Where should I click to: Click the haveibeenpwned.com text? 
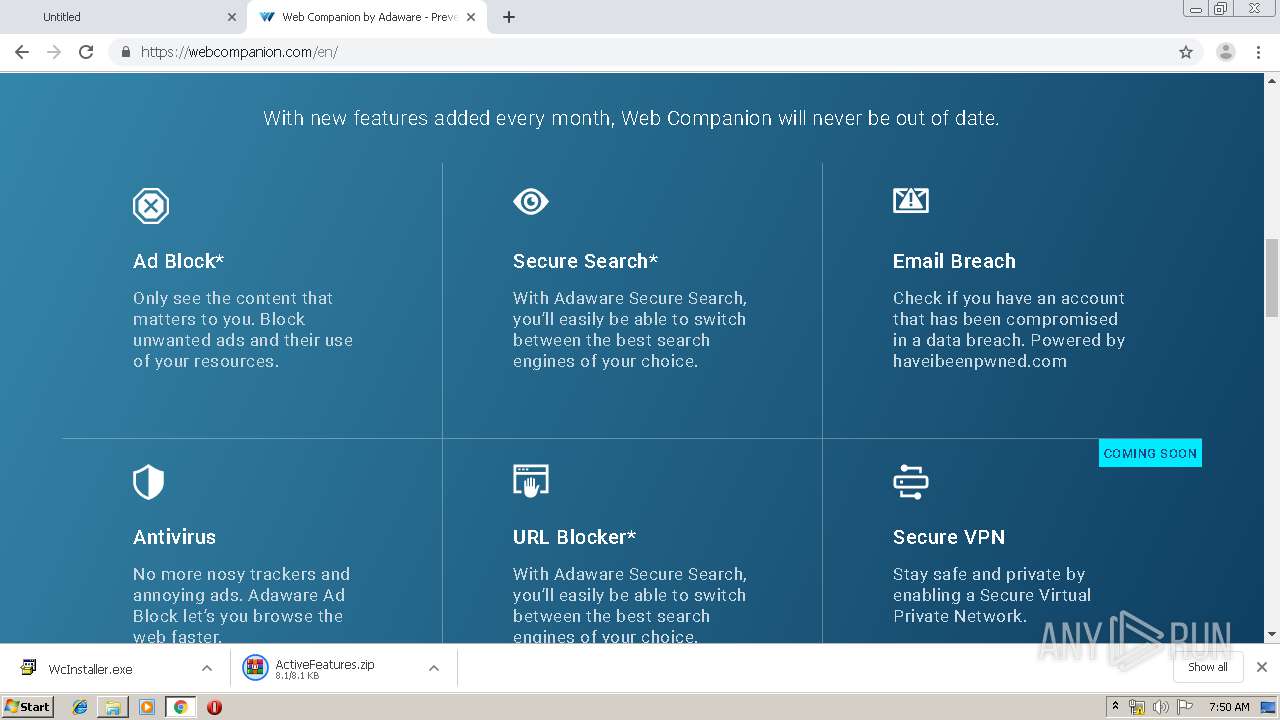tap(980, 361)
